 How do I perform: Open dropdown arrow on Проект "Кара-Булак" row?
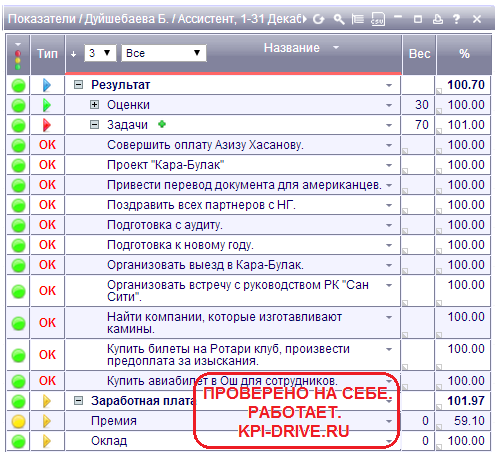tap(389, 165)
